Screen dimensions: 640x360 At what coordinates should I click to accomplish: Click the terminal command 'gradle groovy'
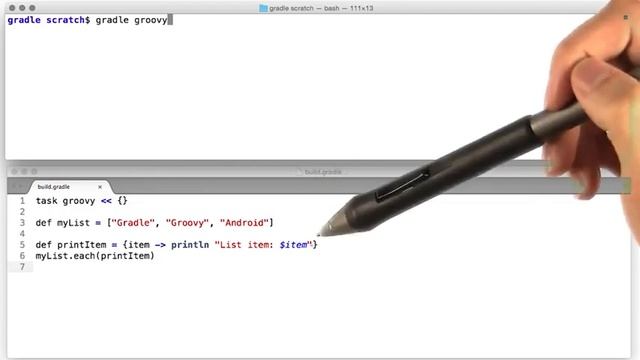coord(131,20)
